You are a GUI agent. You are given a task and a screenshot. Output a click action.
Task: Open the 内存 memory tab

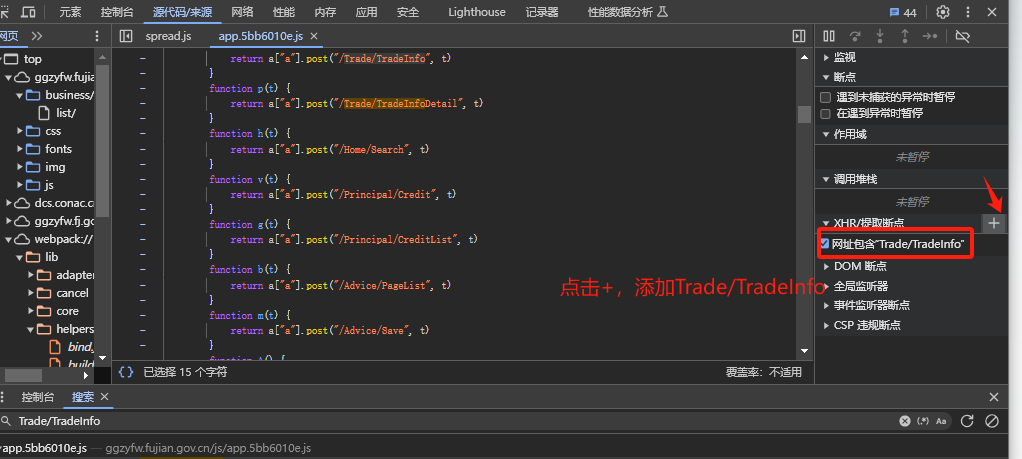tap(325, 12)
